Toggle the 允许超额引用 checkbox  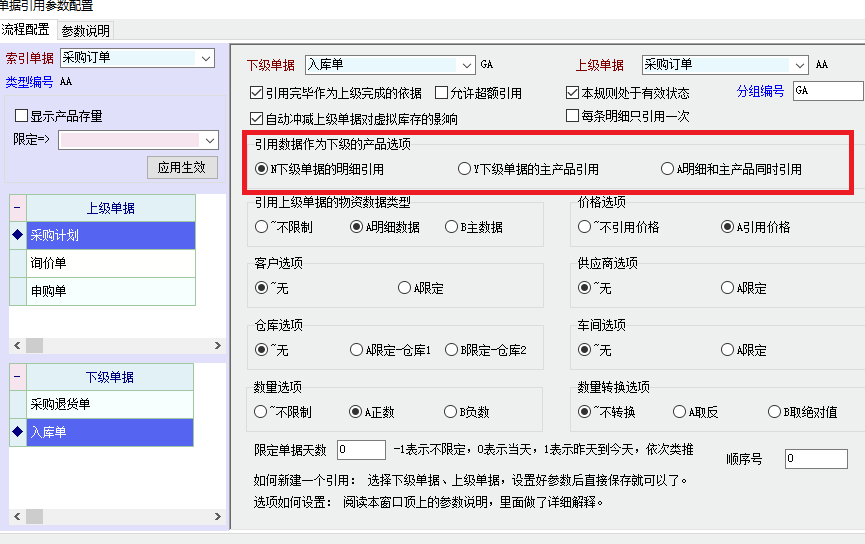point(442,93)
